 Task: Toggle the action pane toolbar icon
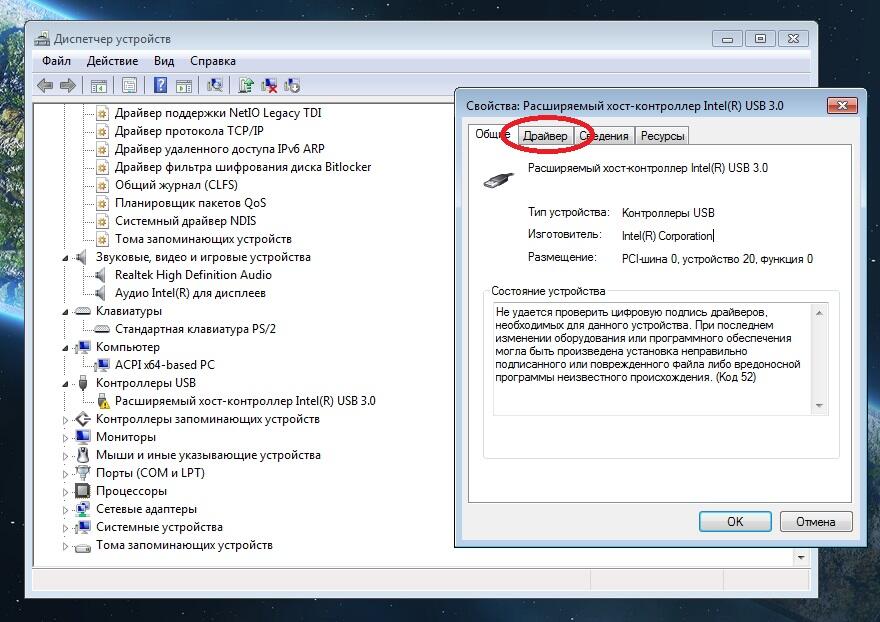point(184,86)
